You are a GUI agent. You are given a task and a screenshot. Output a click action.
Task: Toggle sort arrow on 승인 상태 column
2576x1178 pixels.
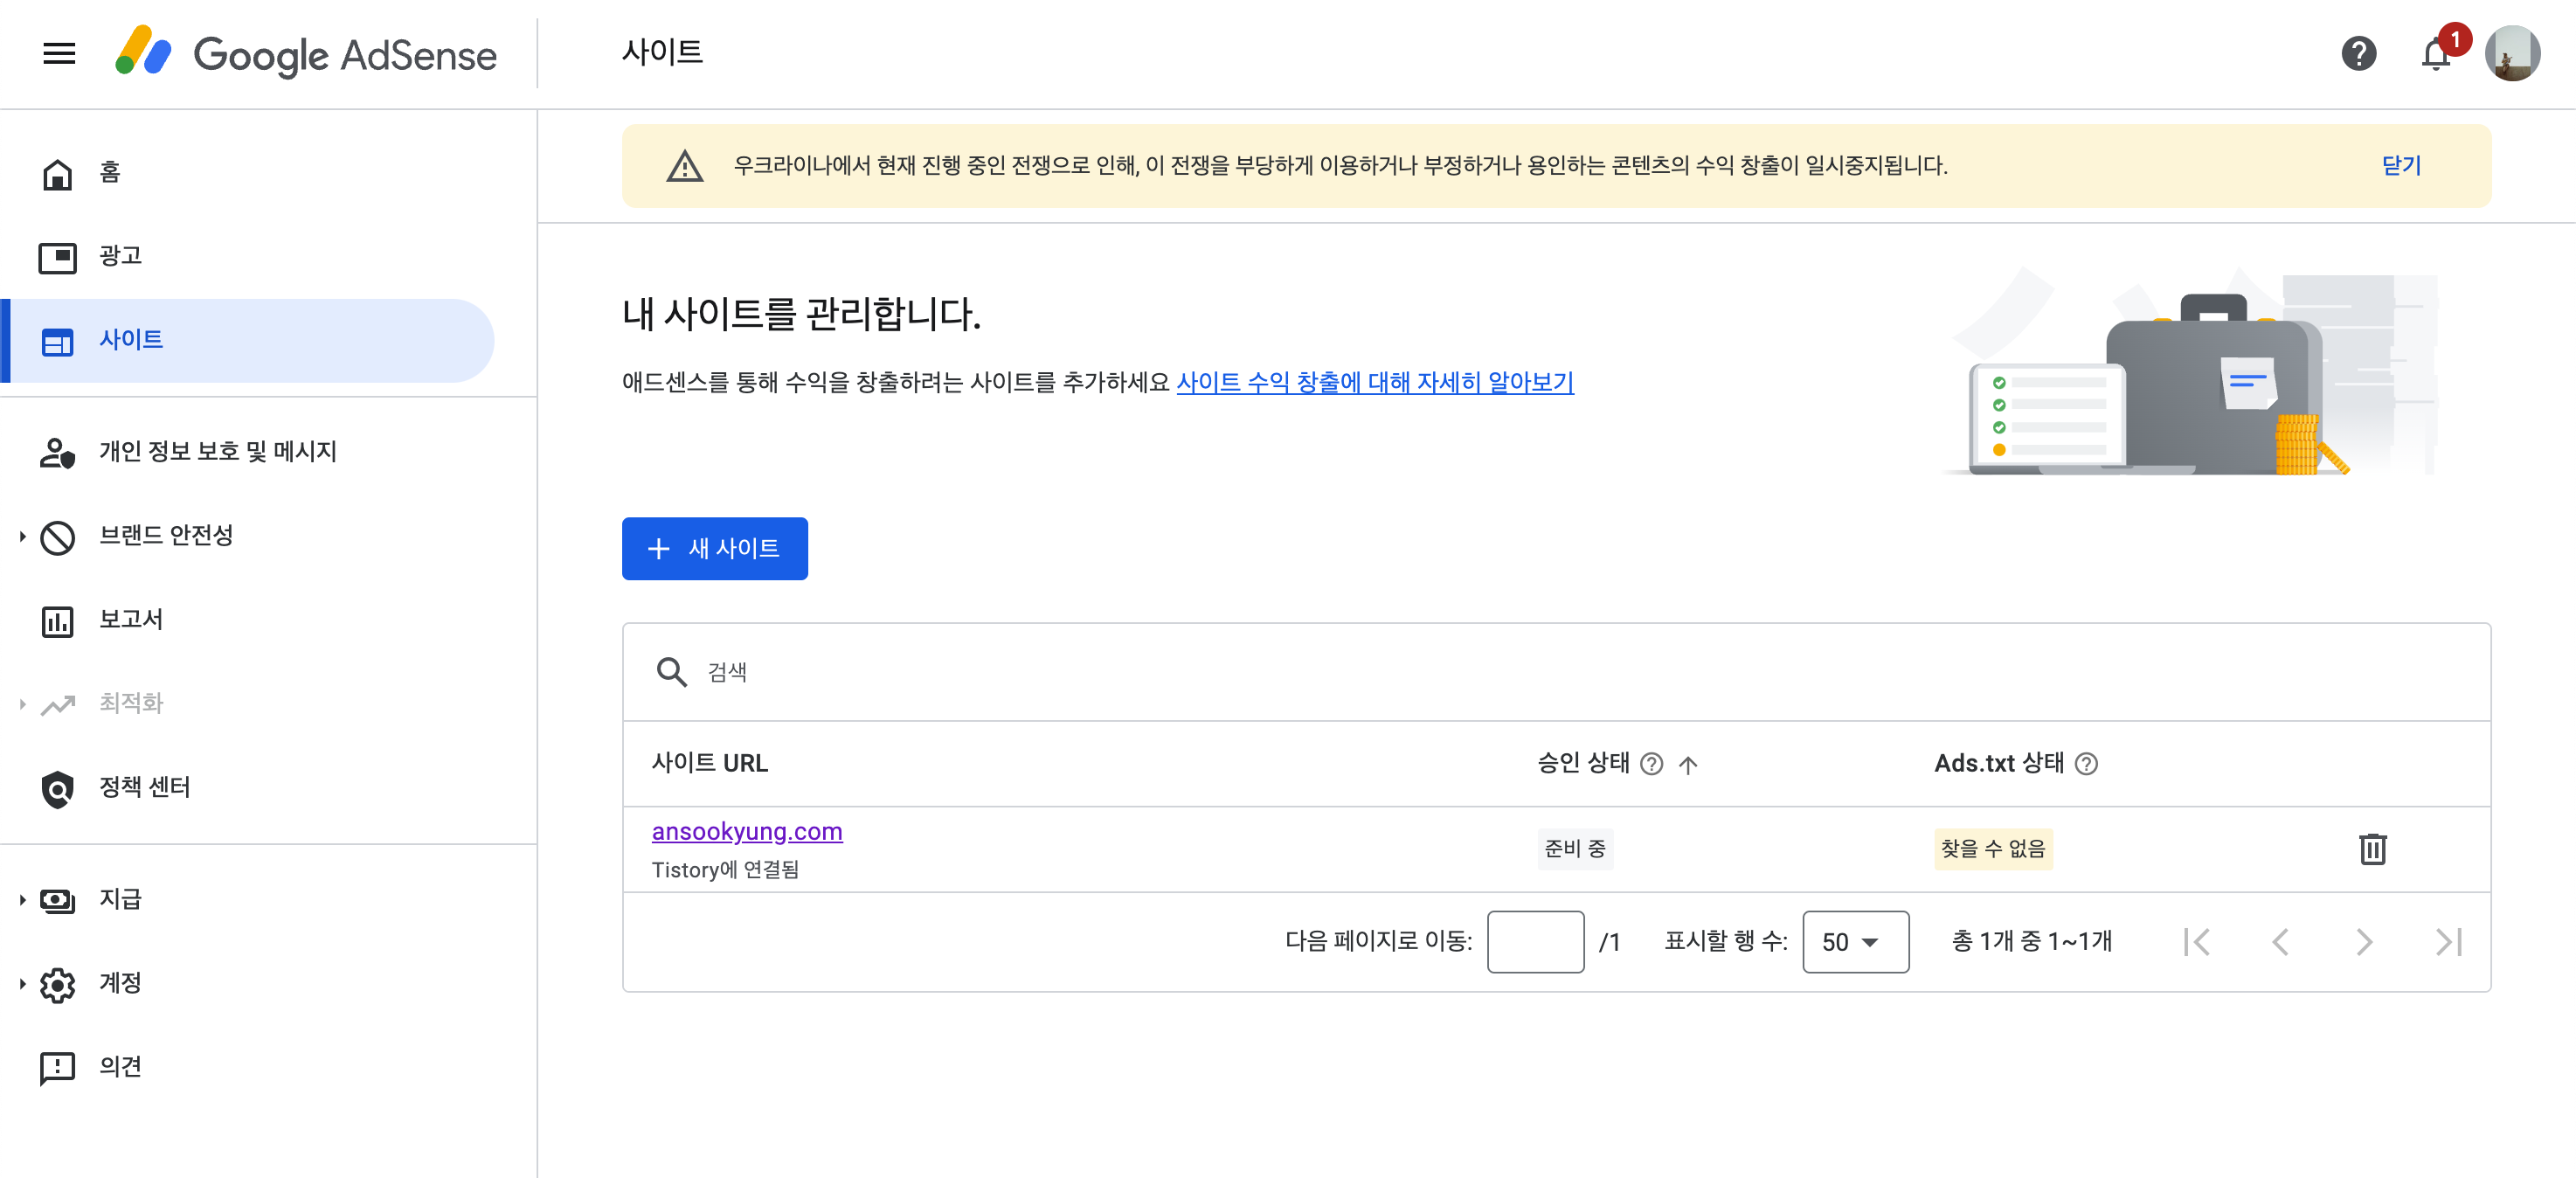[x=1688, y=765]
